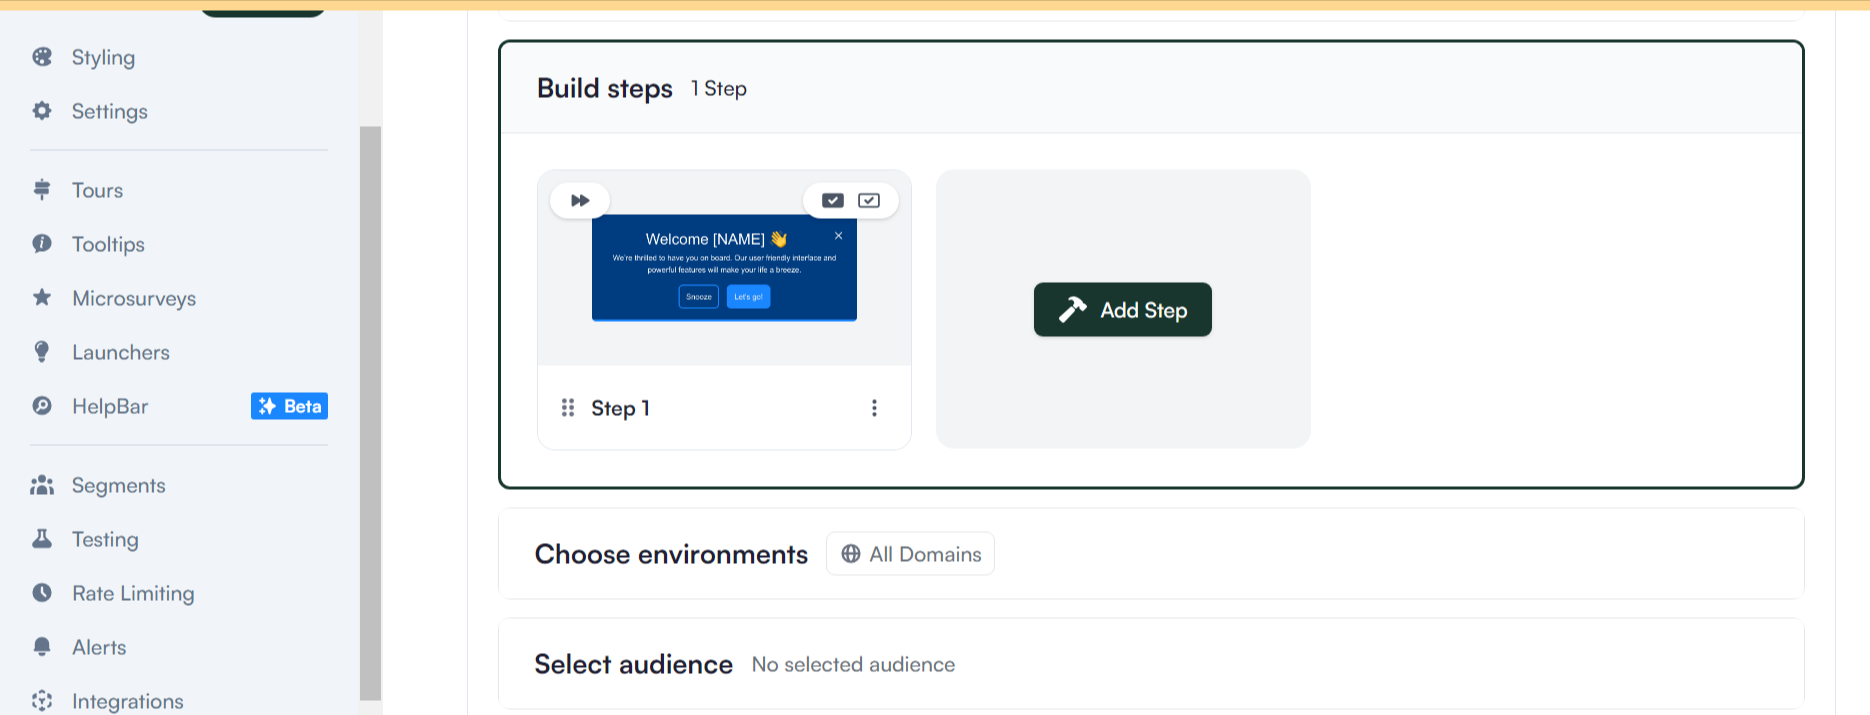Click the sidebar vertical scrollbar
Screen dimensions: 1870x715
(x=370, y=412)
